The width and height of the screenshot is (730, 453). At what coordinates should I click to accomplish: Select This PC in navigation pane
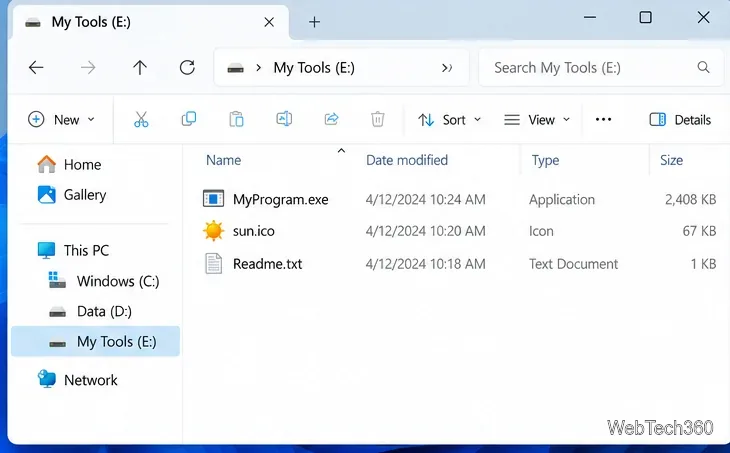pos(86,250)
